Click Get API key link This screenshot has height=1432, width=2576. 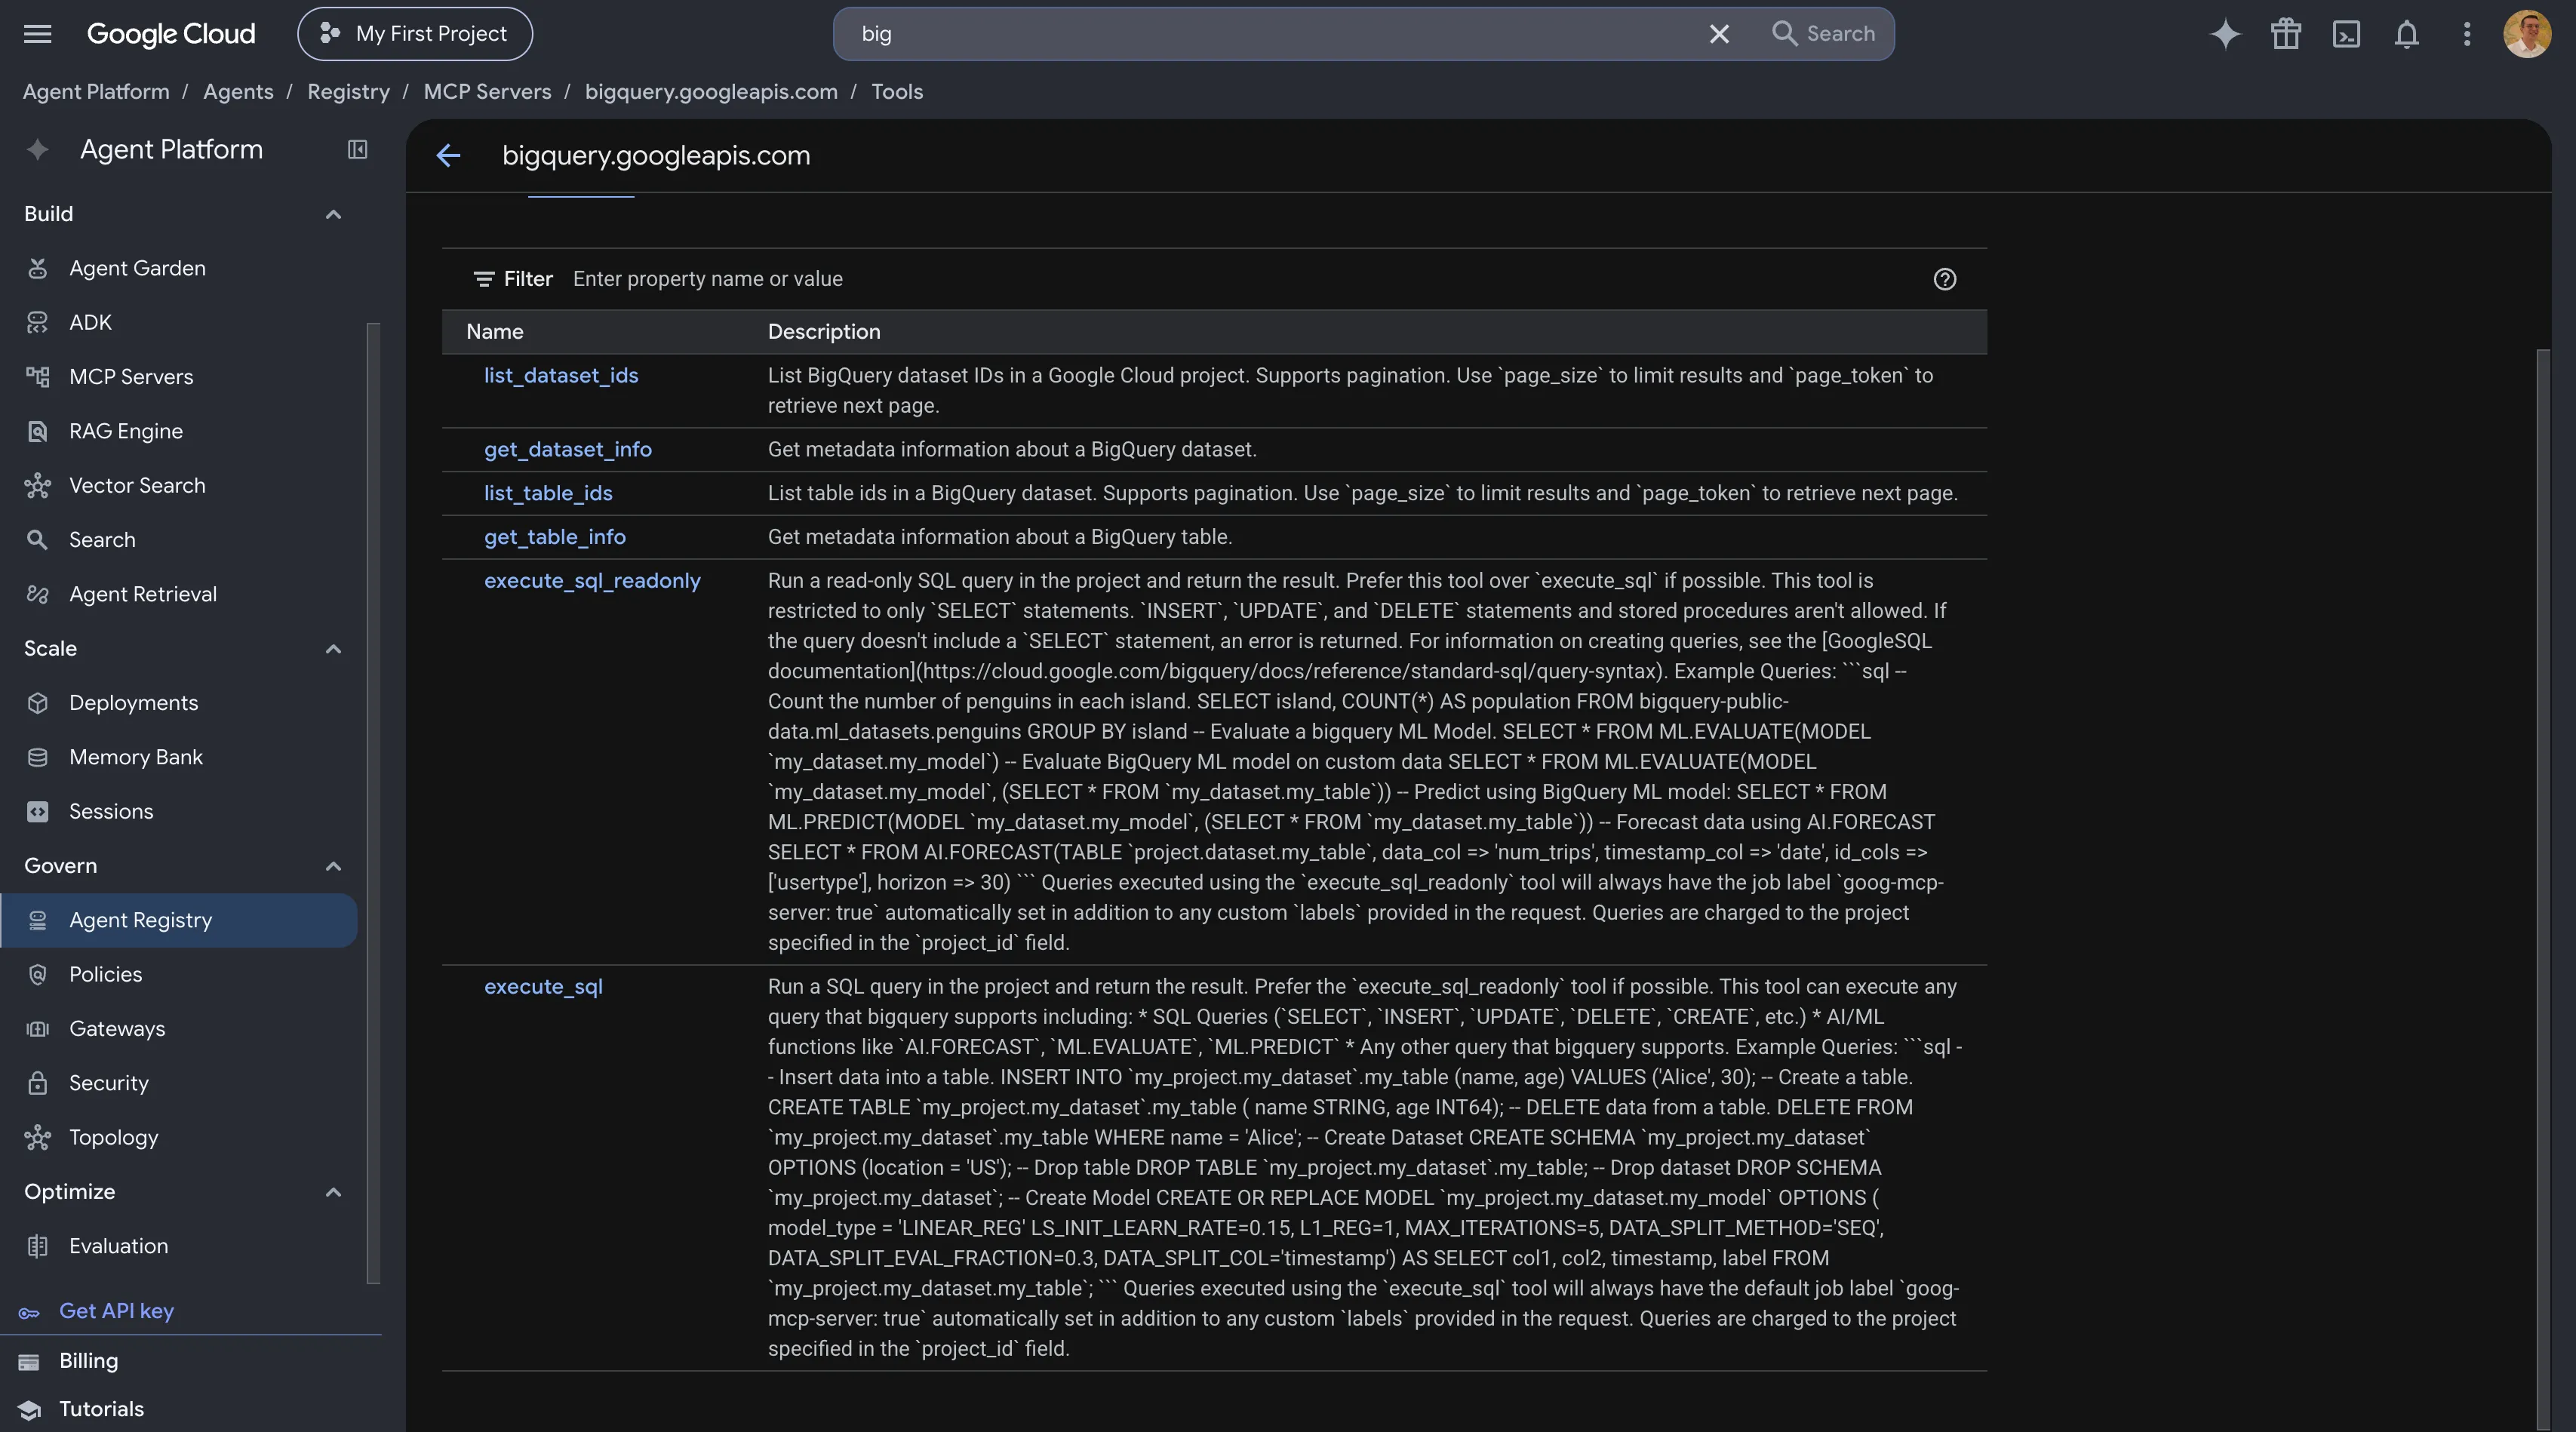click(116, 1311)
